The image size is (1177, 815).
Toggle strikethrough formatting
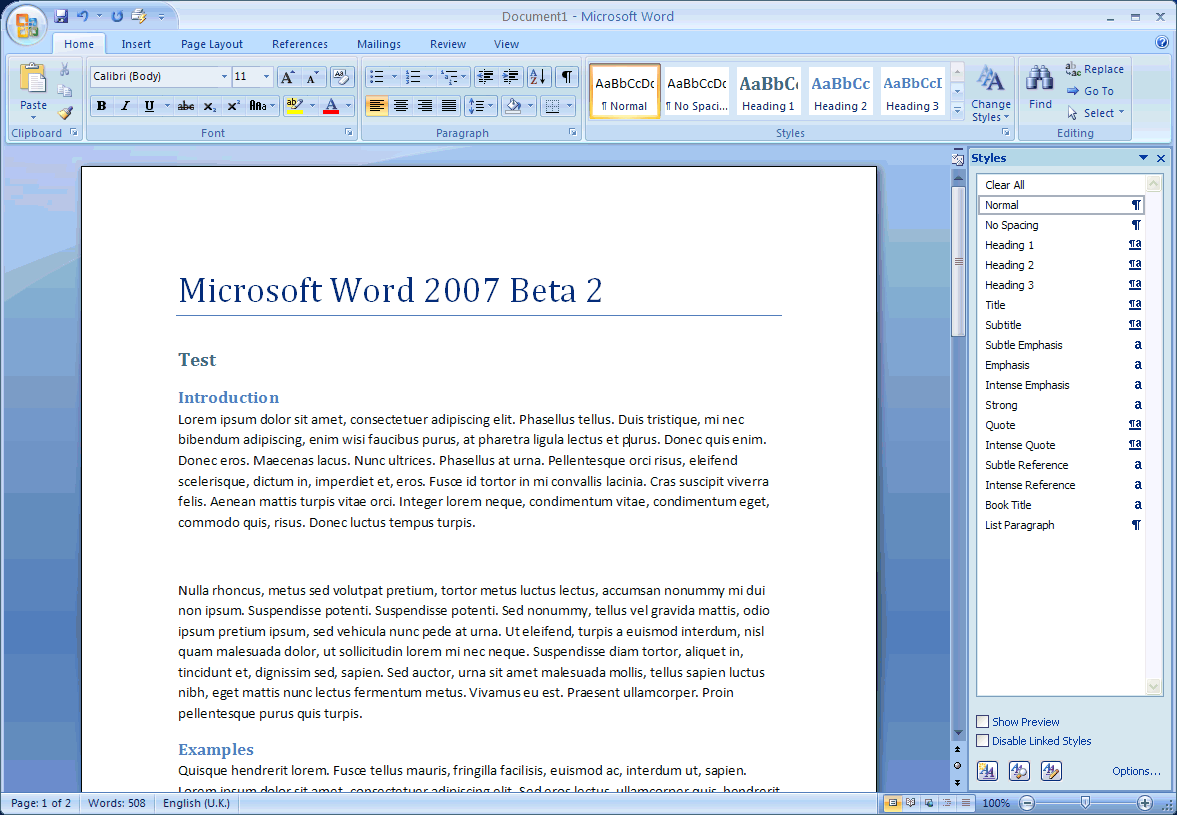tap(186, 105)
